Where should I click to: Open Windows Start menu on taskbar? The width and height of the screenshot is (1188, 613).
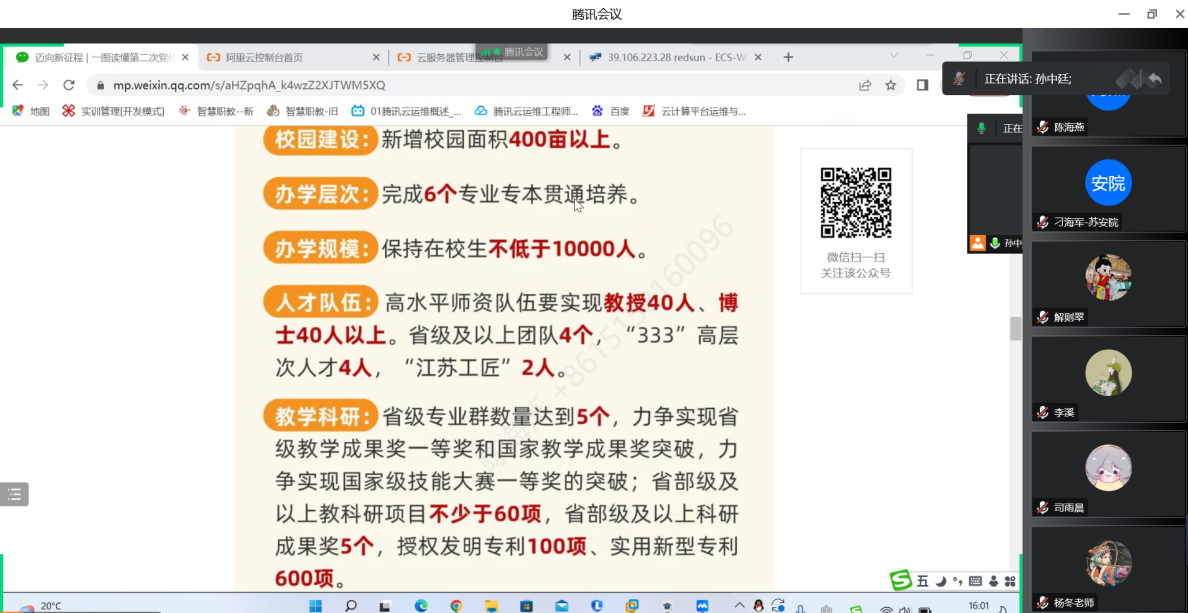point(315,605)
